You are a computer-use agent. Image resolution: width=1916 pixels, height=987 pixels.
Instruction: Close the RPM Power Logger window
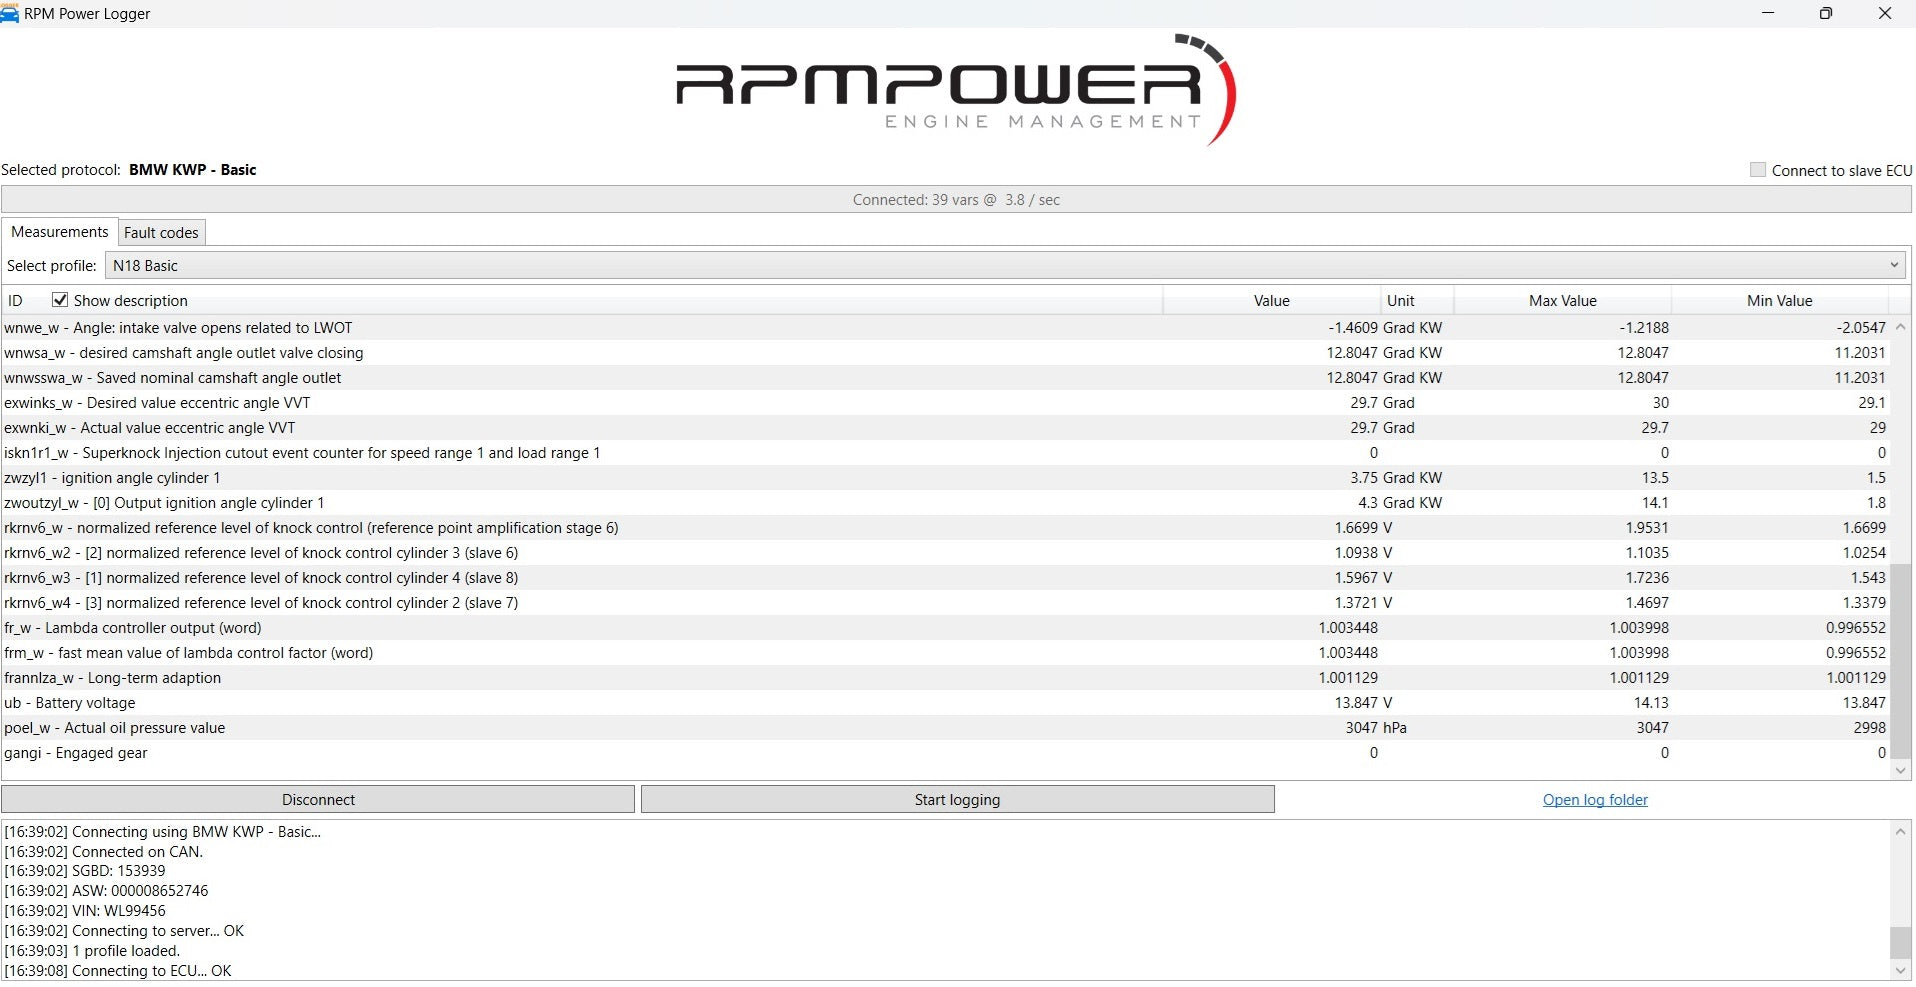click(1885, 14)
